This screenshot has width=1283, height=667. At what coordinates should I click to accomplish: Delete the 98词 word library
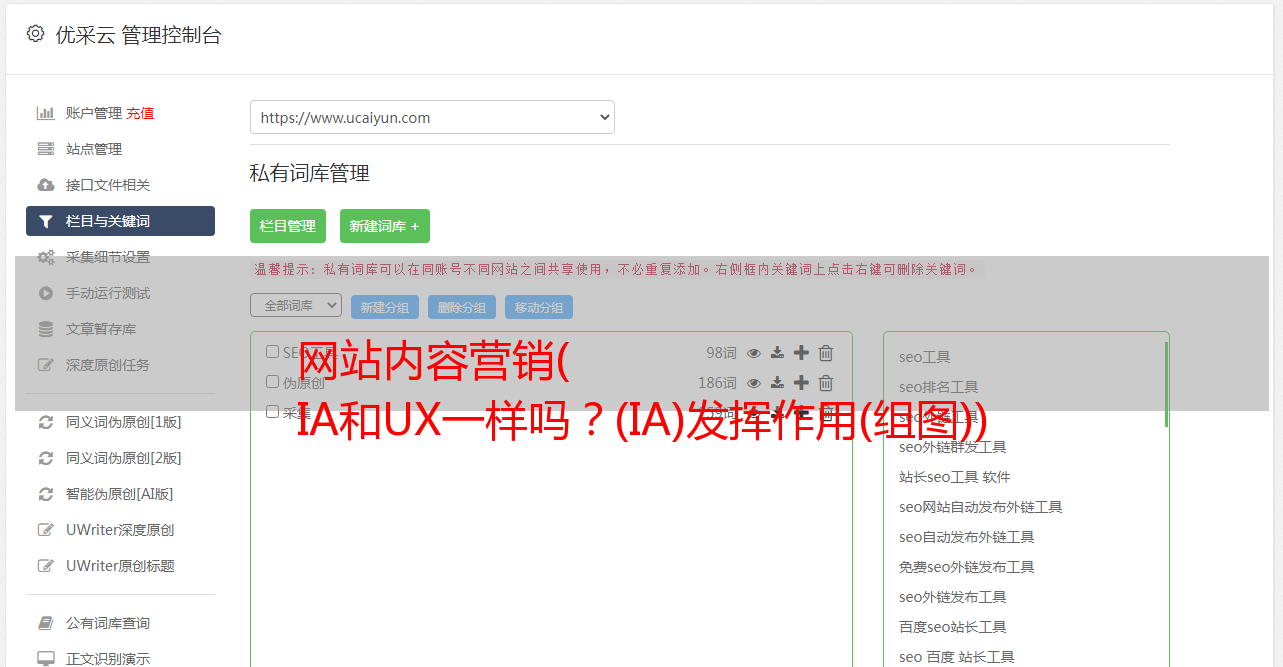[x=826, y=353]
